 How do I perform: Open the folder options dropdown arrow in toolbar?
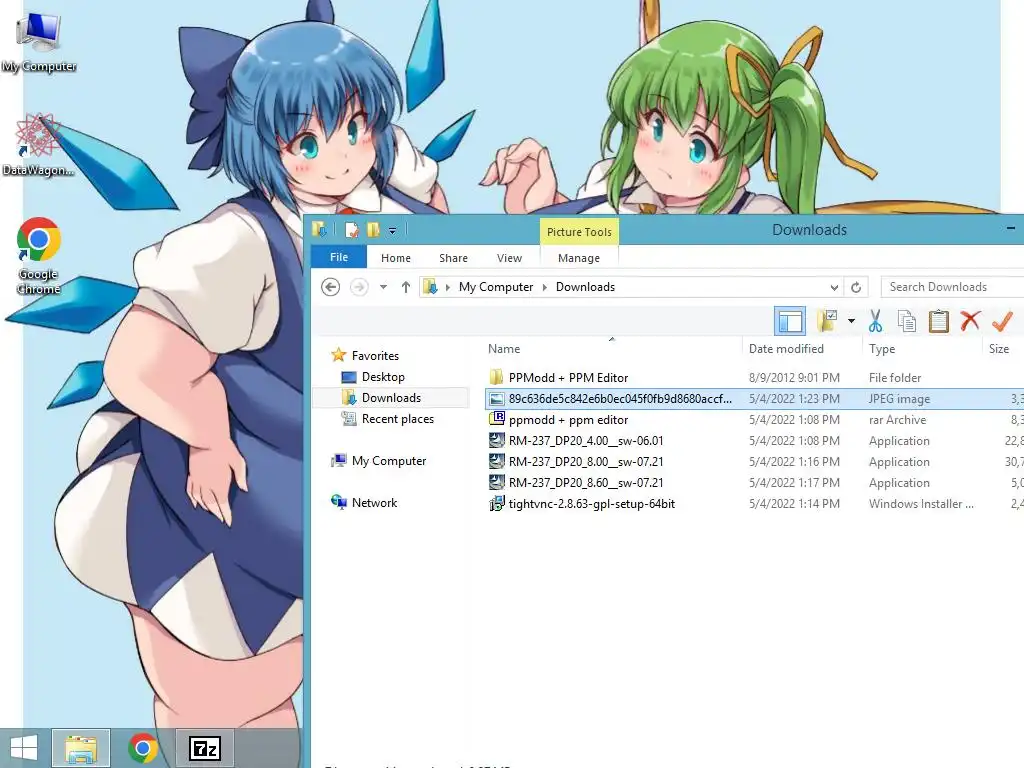[x=851, y=321]
